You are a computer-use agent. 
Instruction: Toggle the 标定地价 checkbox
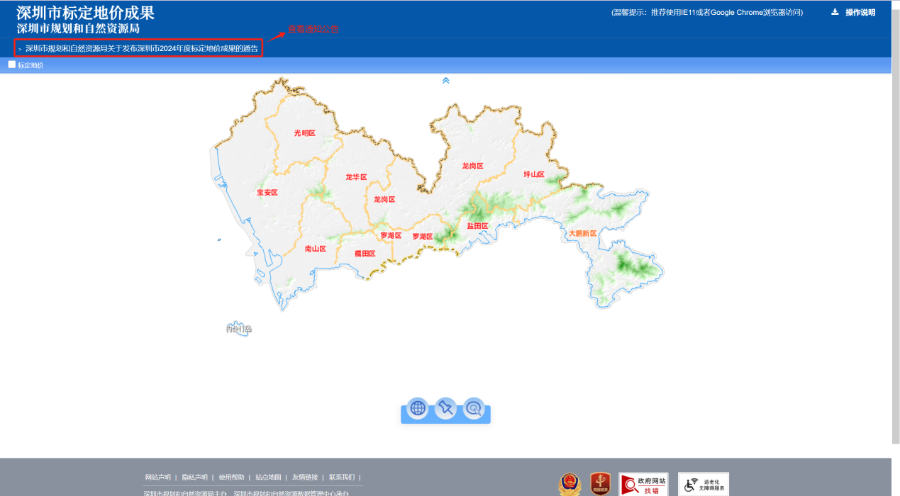[12, 64]
